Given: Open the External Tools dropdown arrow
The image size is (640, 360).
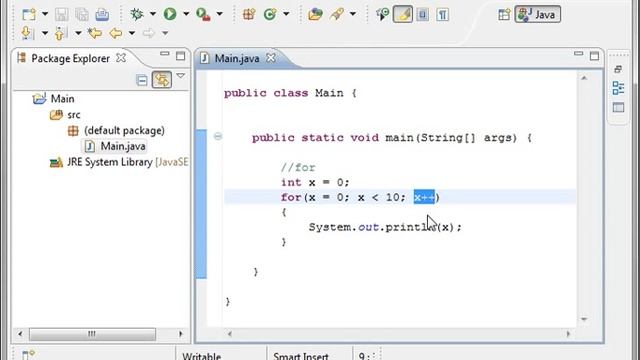Looking at the screenshot, I should (x=219, y=14).
